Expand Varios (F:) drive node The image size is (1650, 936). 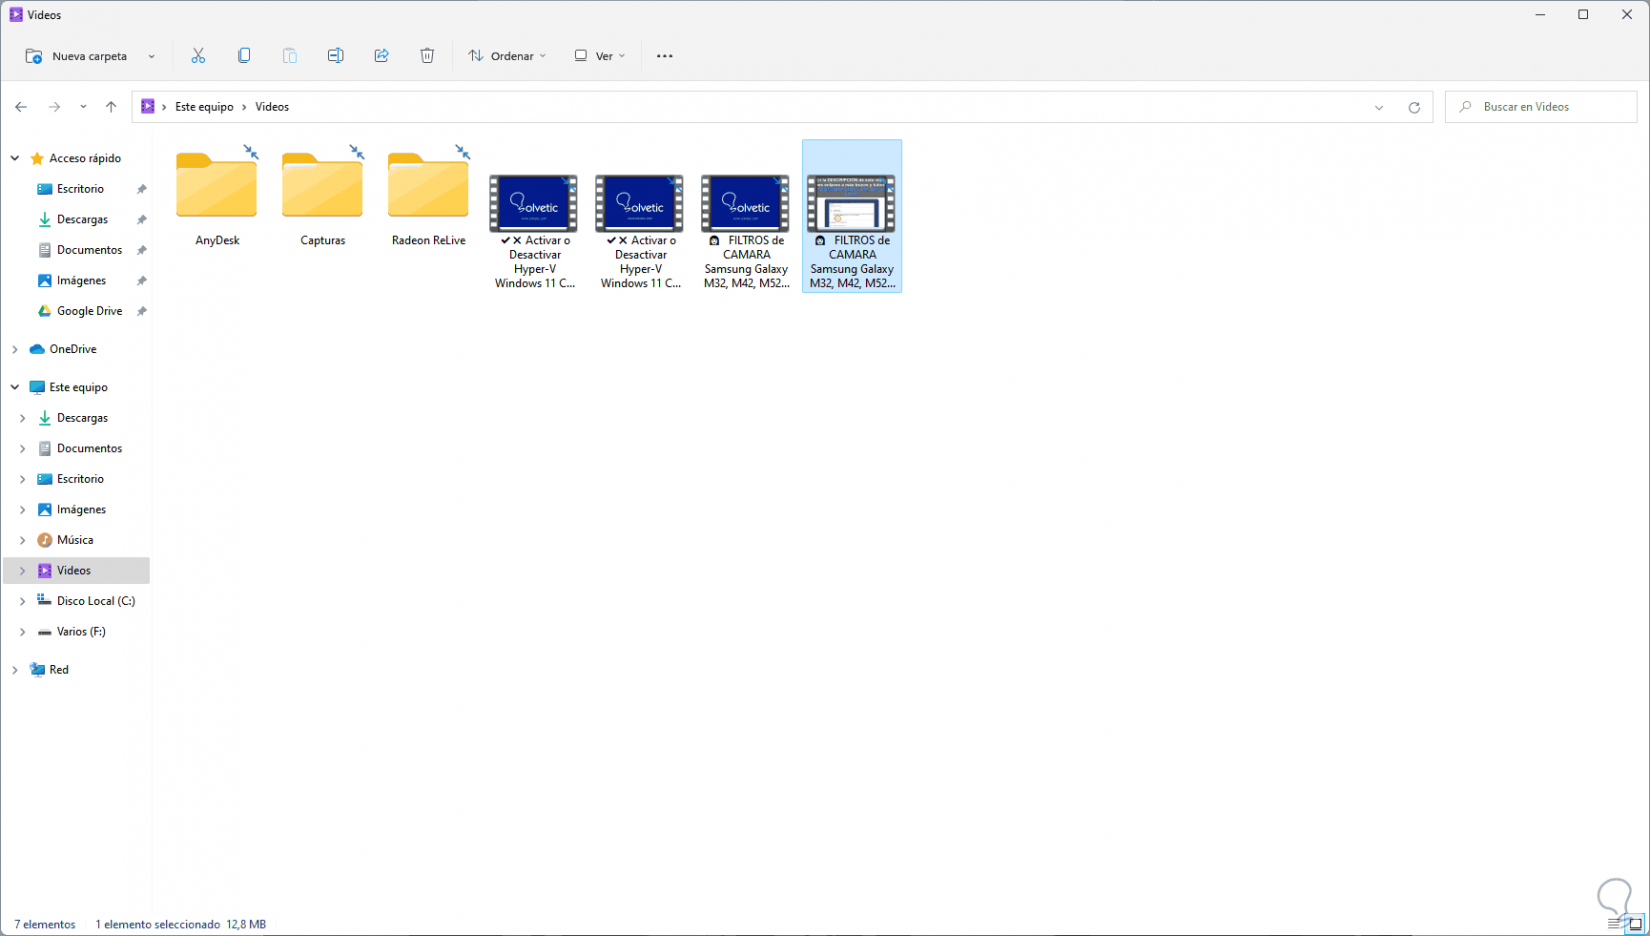pos(22,632)
